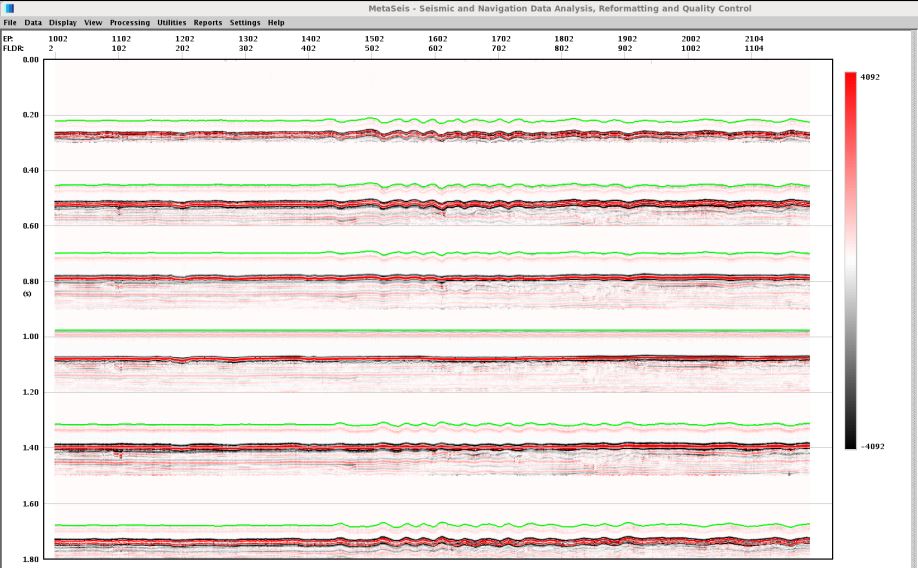Image resolution: width=918 pixels, height=568 pixels.
Task: Click the black bottom of the amplitude color bar
Action: coord(850,443)
